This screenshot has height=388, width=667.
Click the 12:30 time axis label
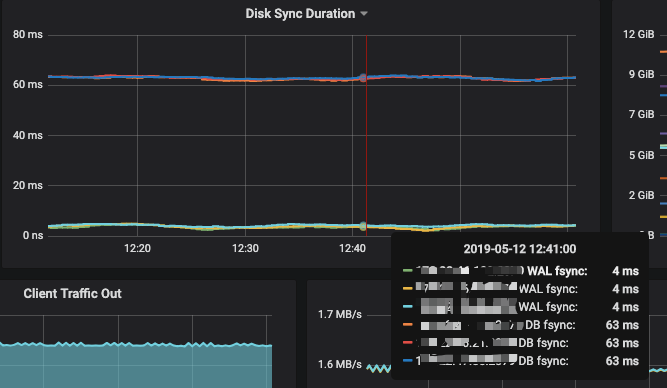coord(245,248)
